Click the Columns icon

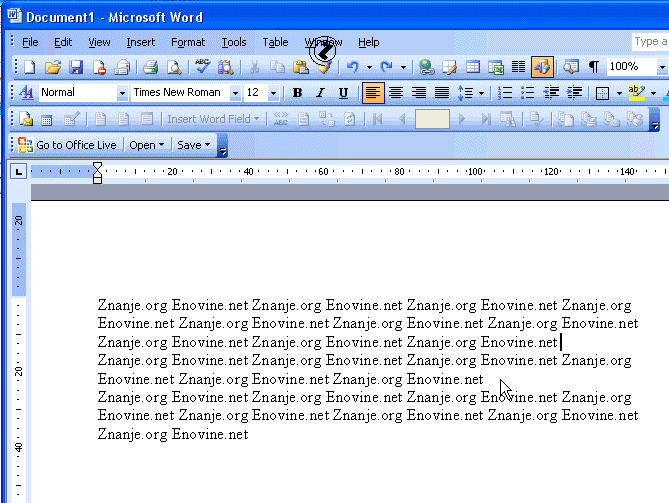point(518,67)
